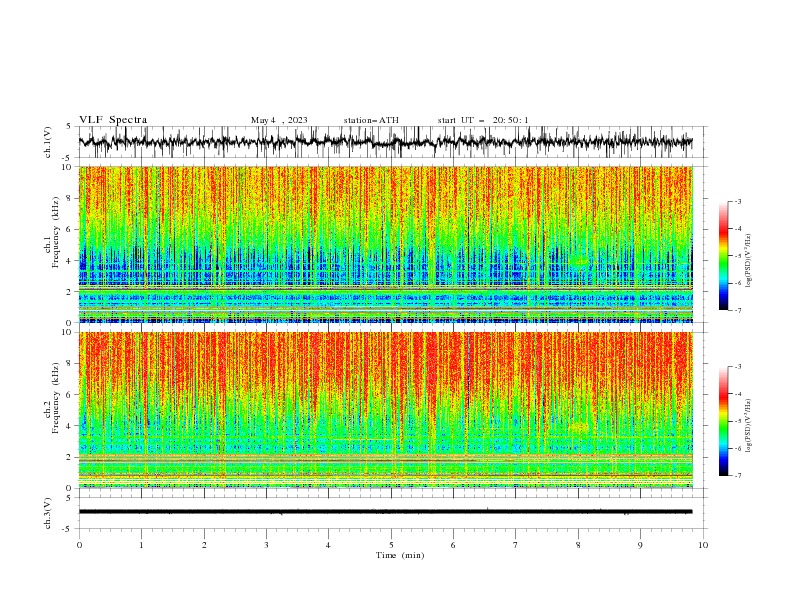Click the "station=ATH" label
This screenshot has width=792, height=612.
point(371,120)
